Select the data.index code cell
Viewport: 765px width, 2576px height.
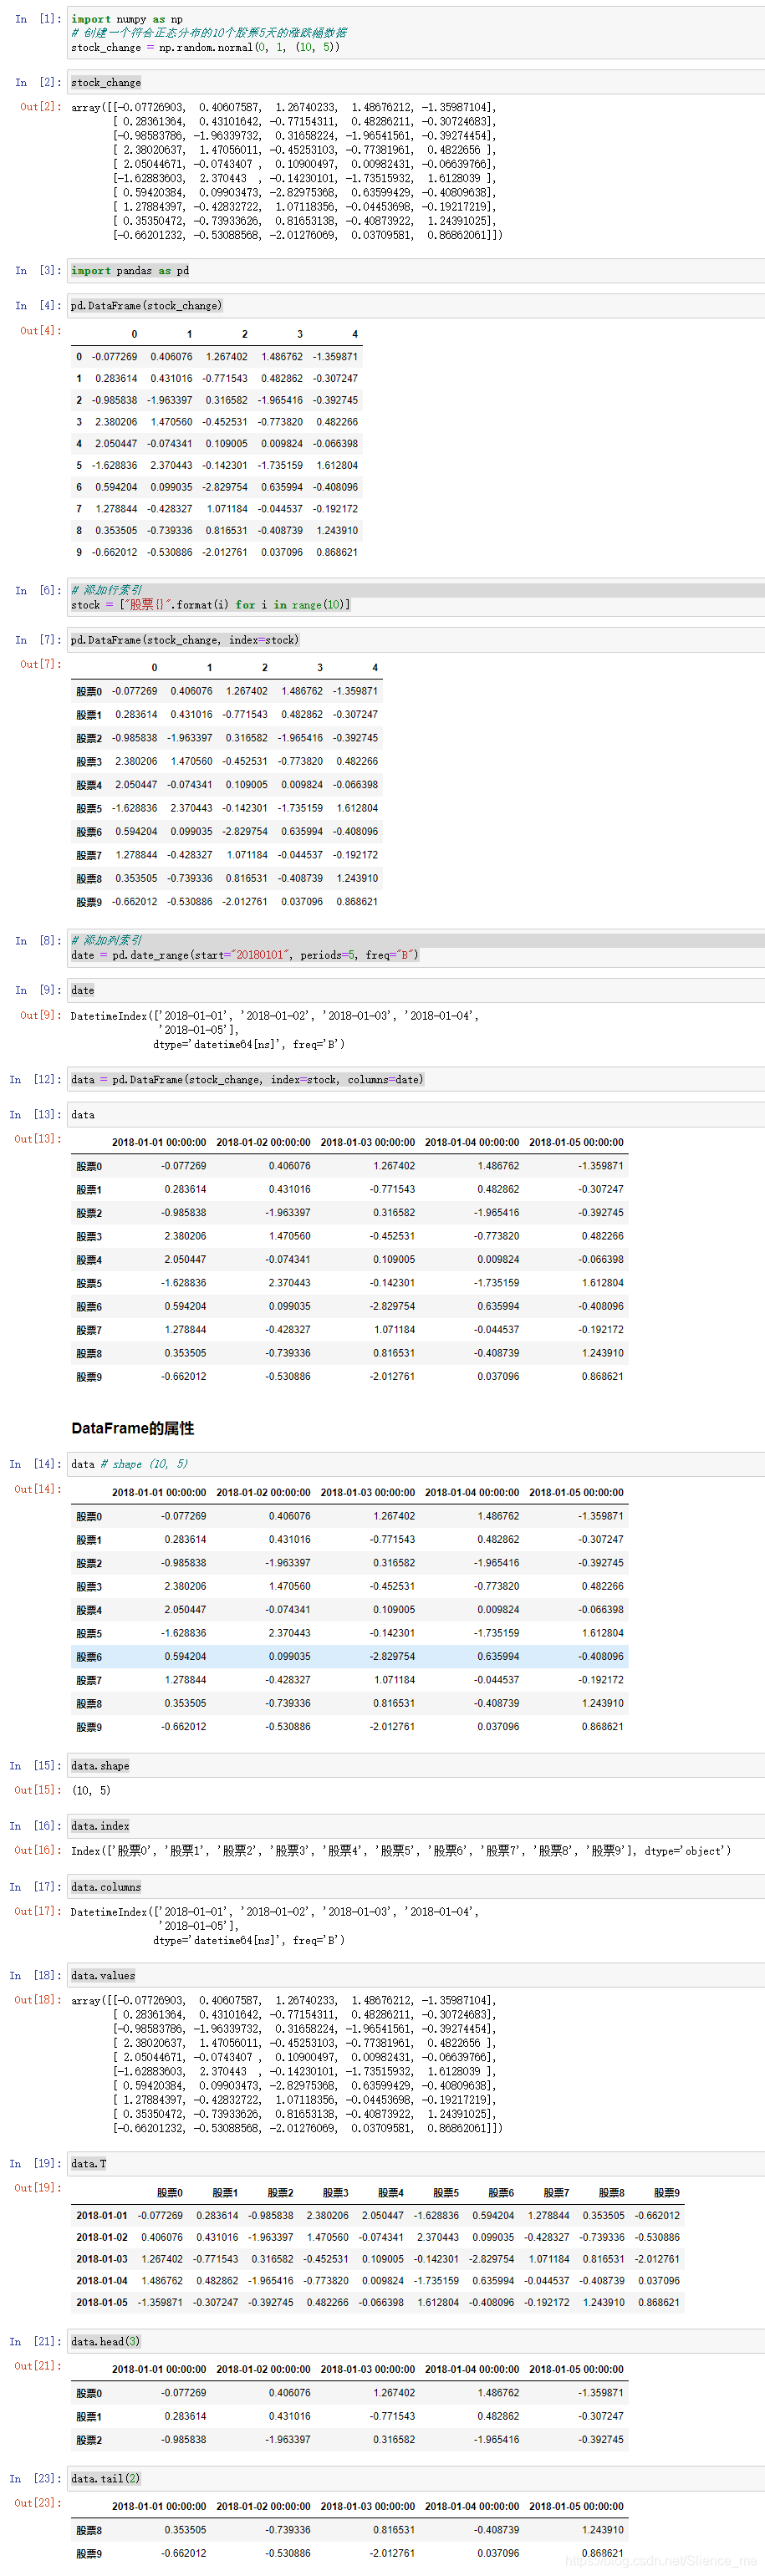[416, 1825]
